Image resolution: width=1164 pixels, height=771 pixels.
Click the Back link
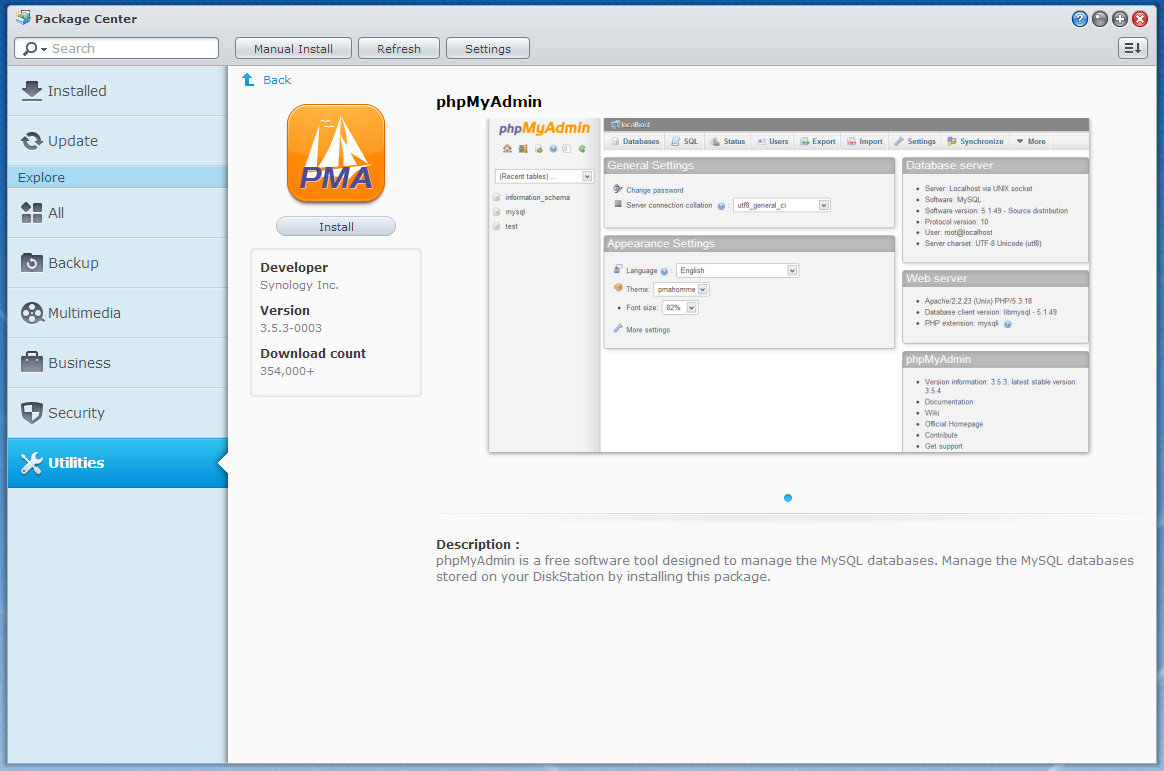click(x=277, y=80)
